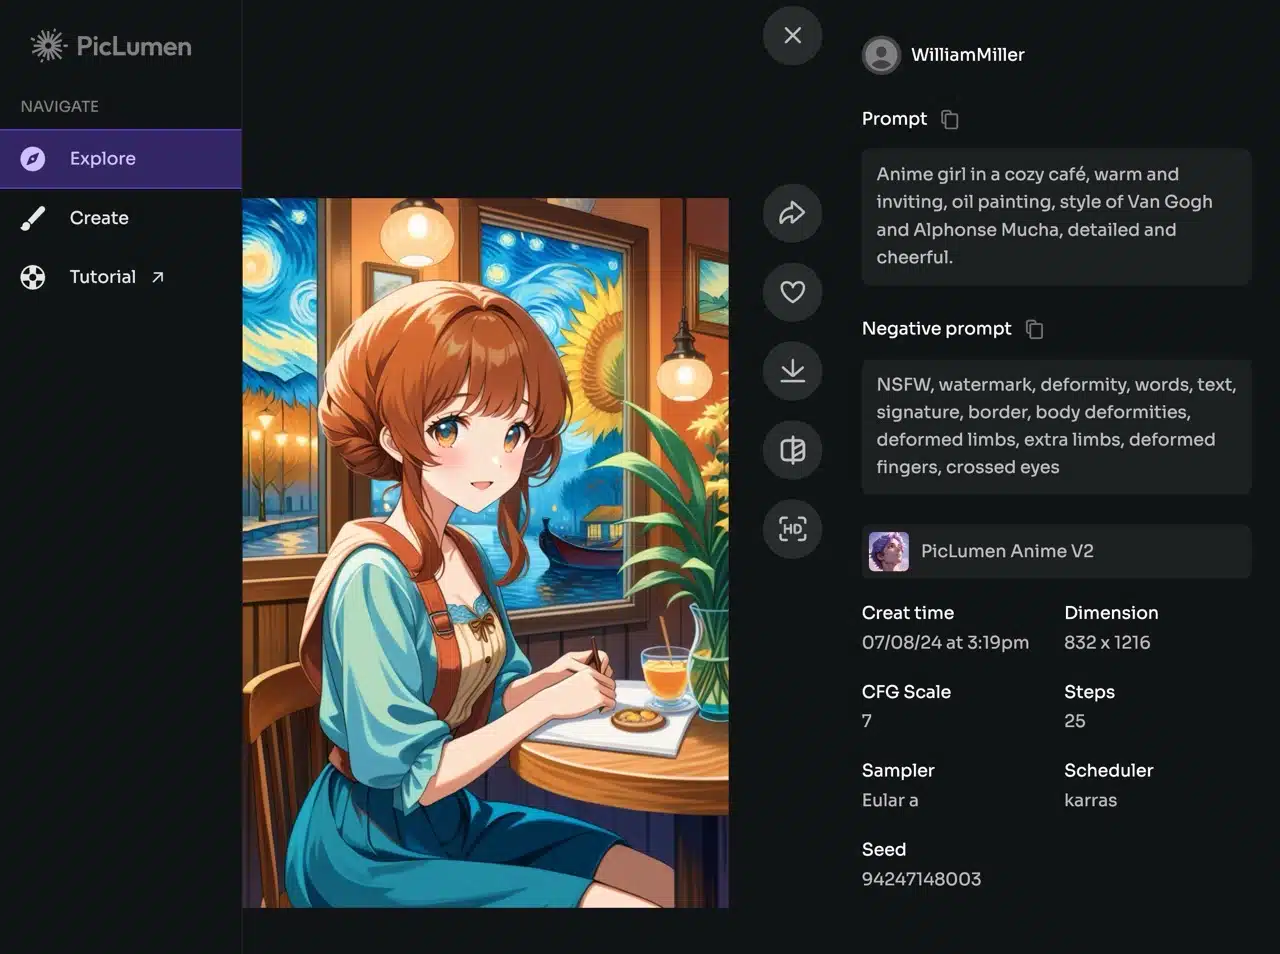Go to the Create section
This screenshot has width=1280, height=954.
(x=99, y=218)
